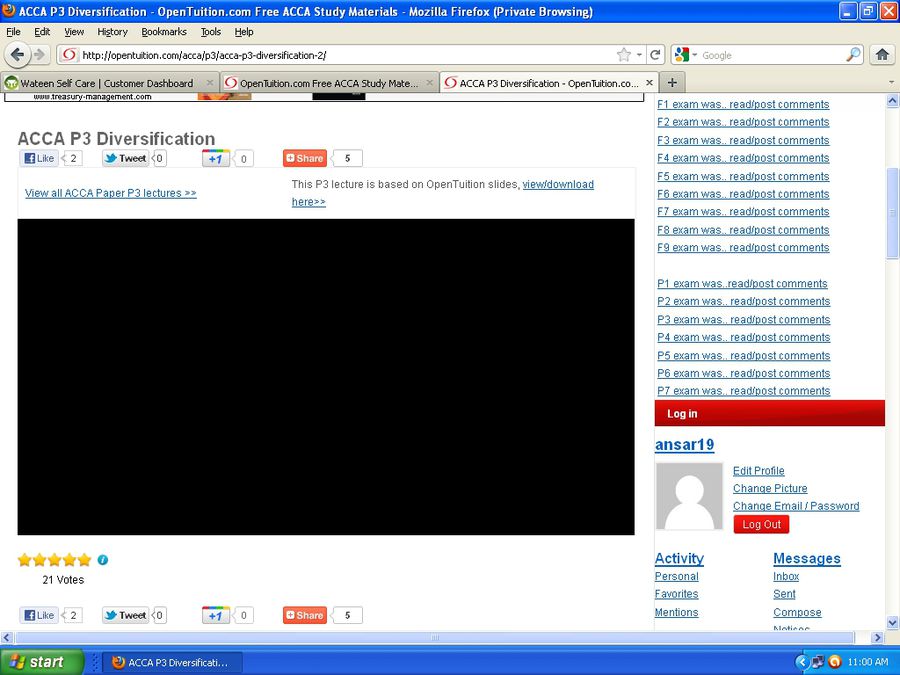Open the Edit menu
Screen dimensions: 900x675
point(42,32)
